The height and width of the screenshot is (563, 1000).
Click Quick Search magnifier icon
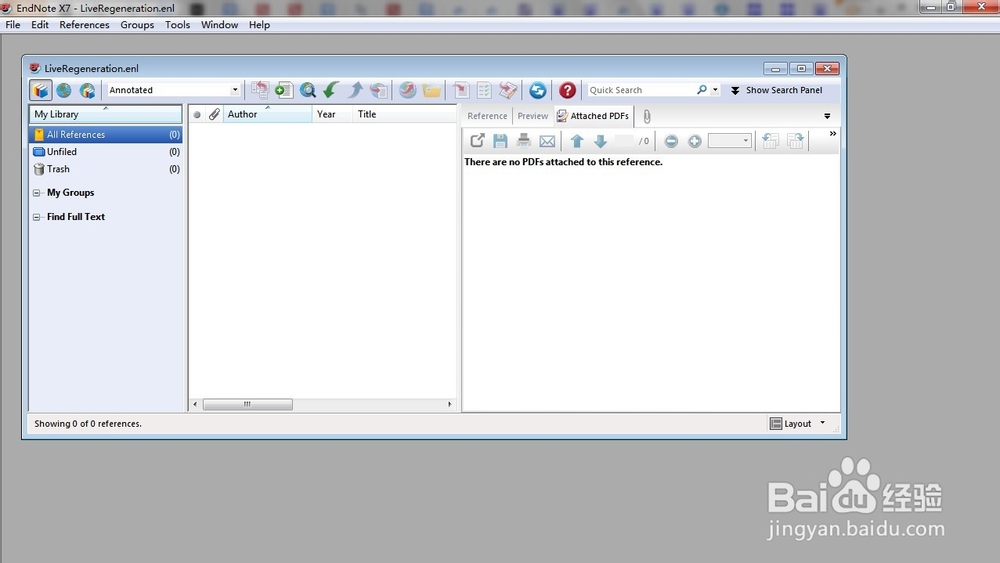[x=702, y=90]
